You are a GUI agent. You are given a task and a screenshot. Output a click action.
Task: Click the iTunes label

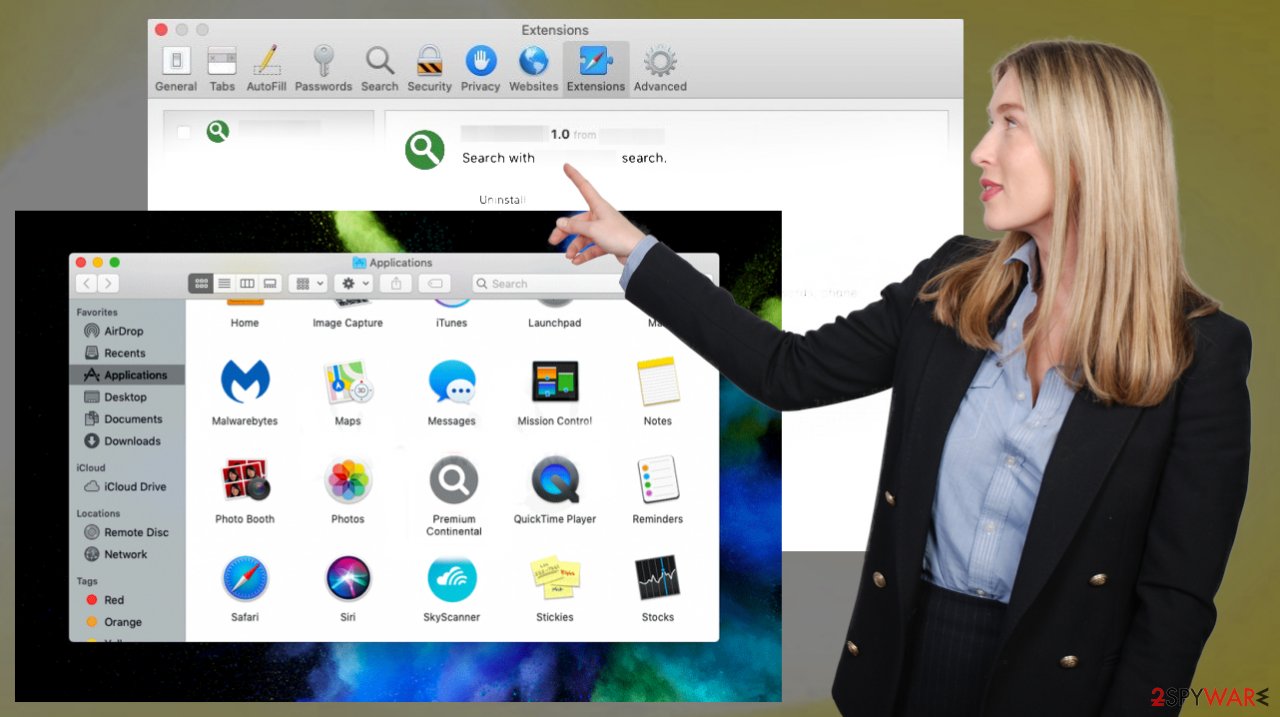coord(452,323)
